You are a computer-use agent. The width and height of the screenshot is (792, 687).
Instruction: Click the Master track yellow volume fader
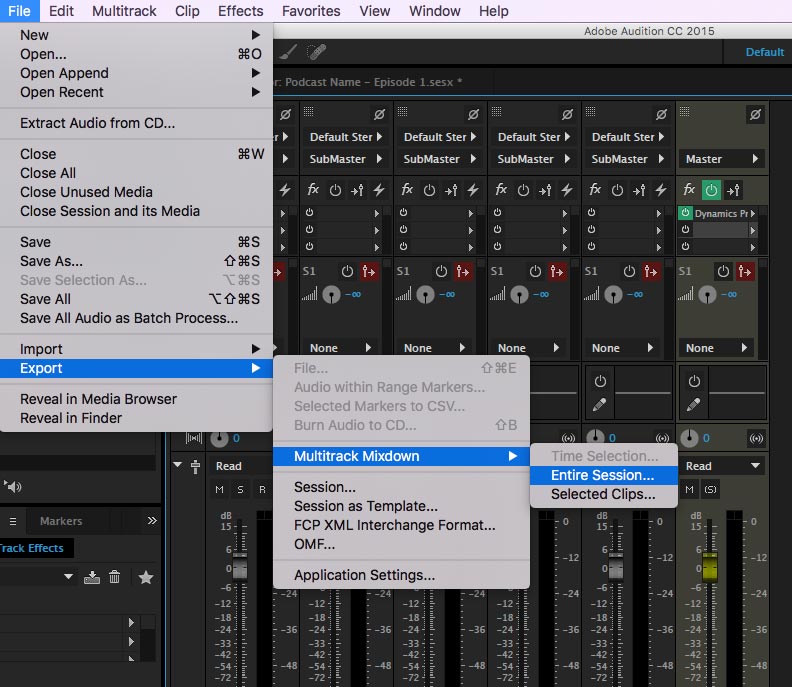click(709, 567)
